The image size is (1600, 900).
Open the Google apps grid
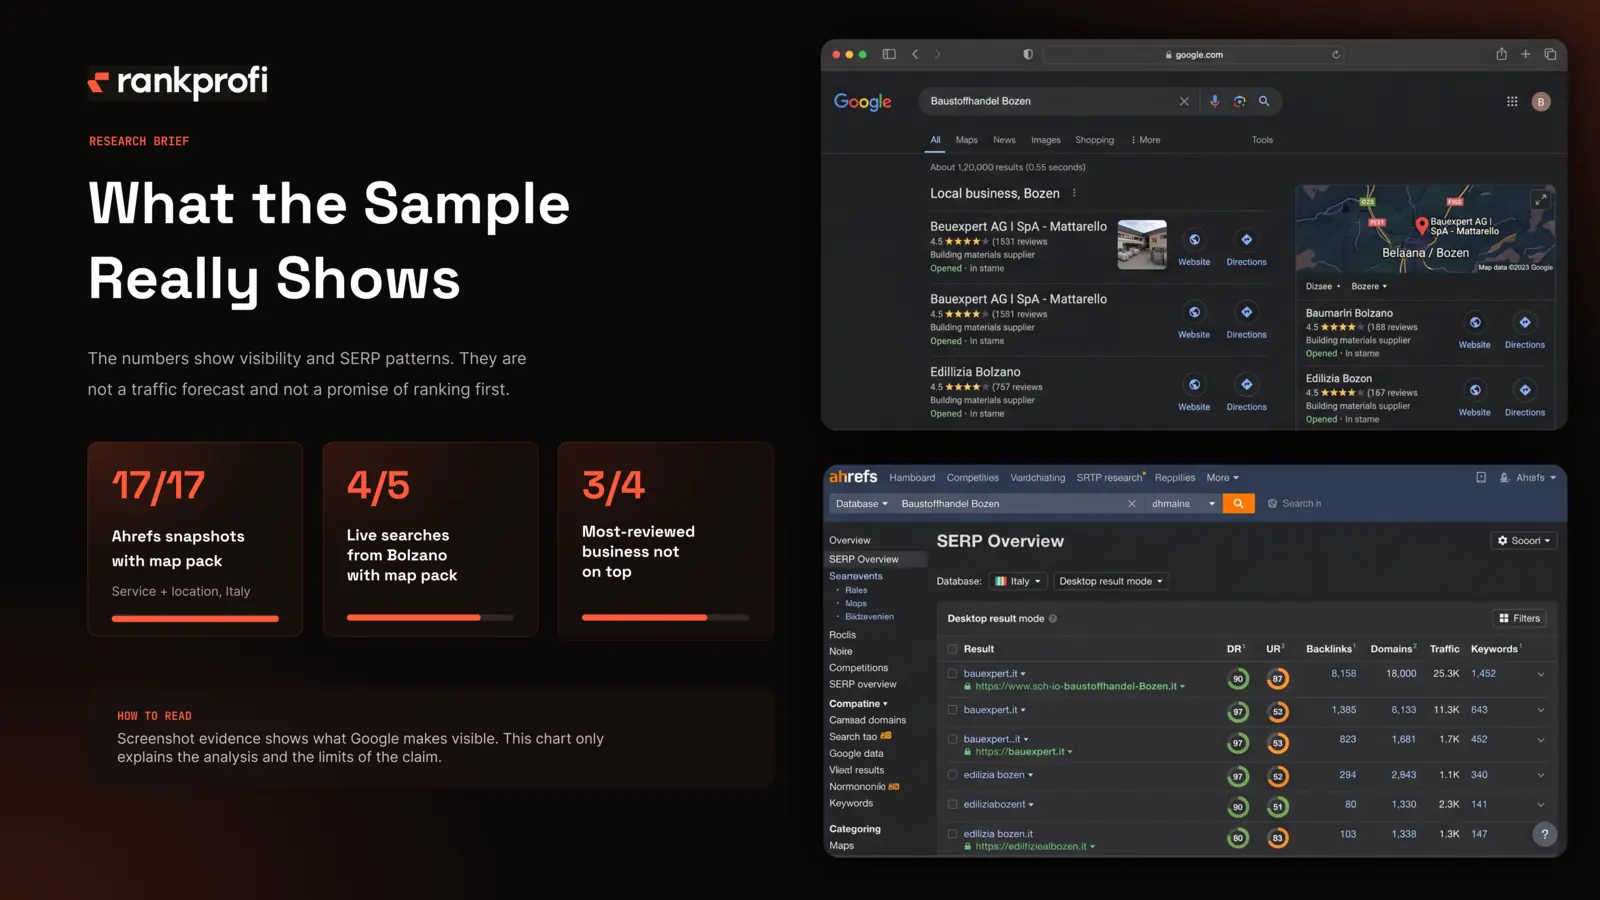1512,101
